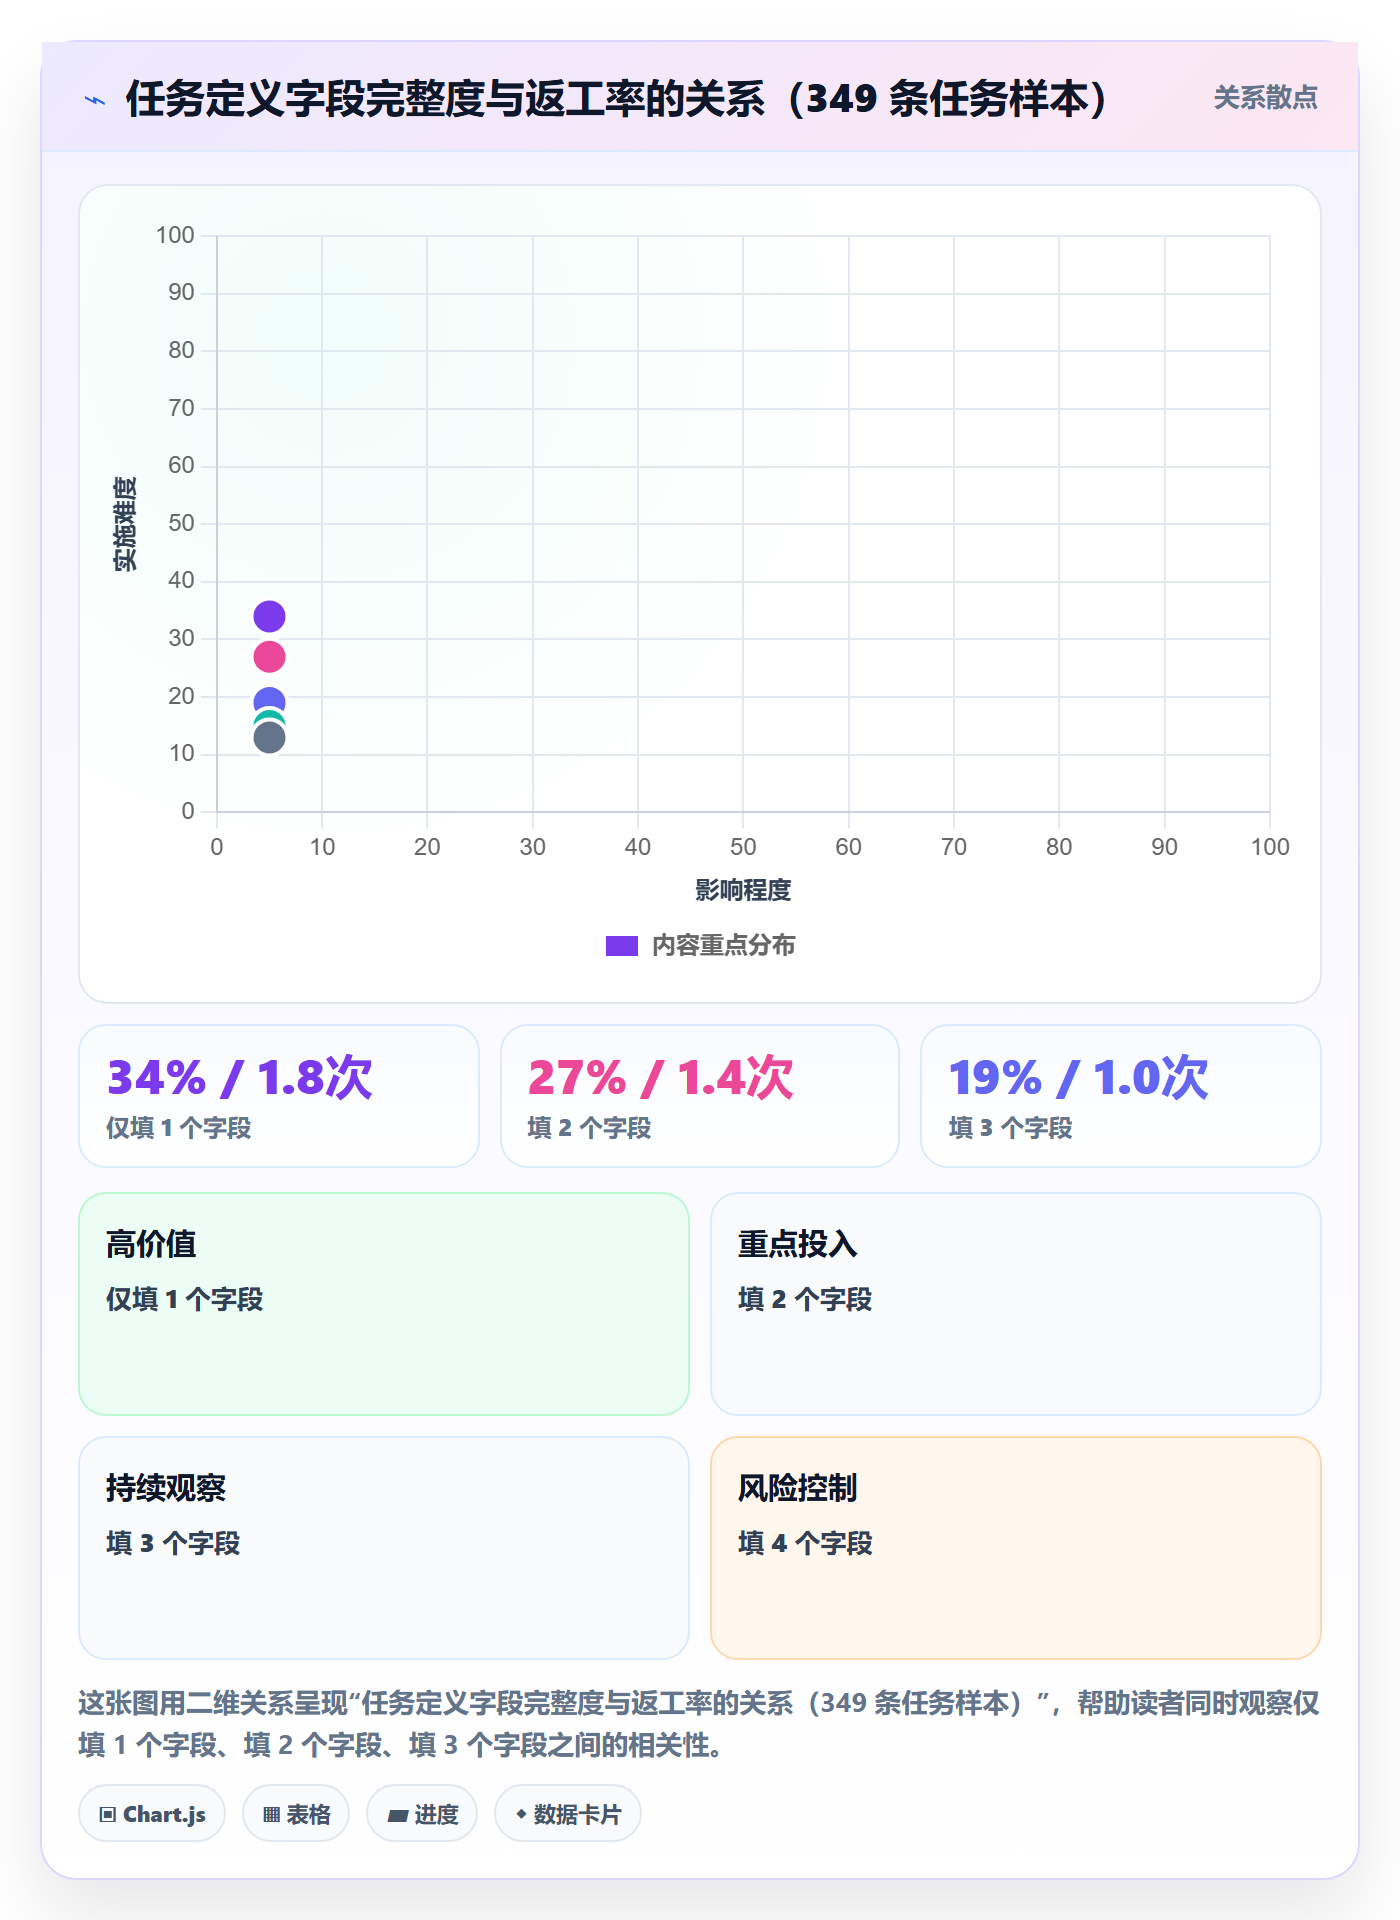Click 填 4 个字段 in the 风险控制 card

pos(805,1543)
